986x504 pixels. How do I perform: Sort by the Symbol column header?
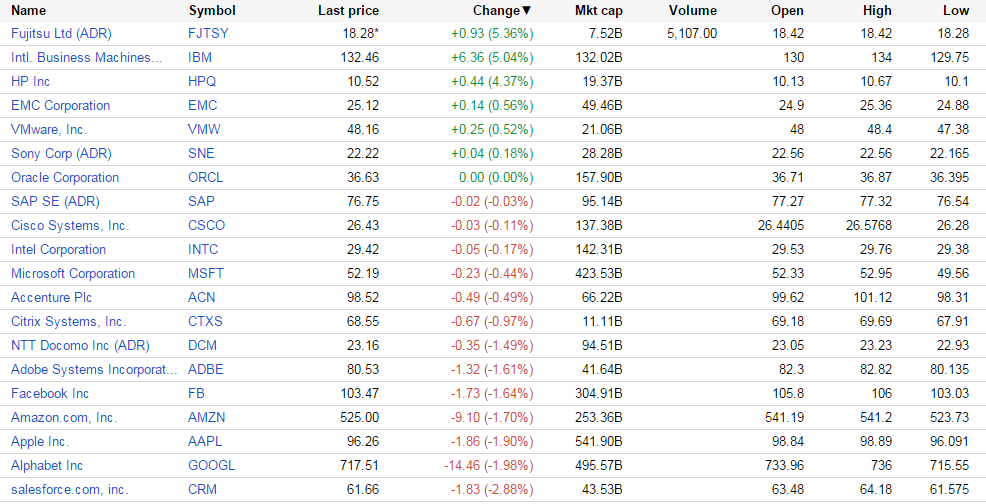212,10
